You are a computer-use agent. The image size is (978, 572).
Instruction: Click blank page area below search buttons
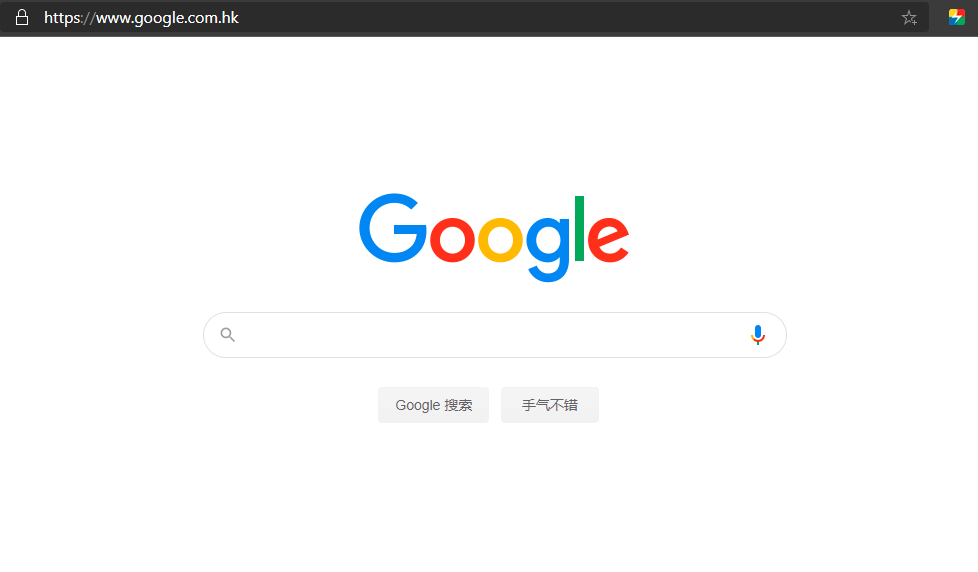tap(489, 499)
